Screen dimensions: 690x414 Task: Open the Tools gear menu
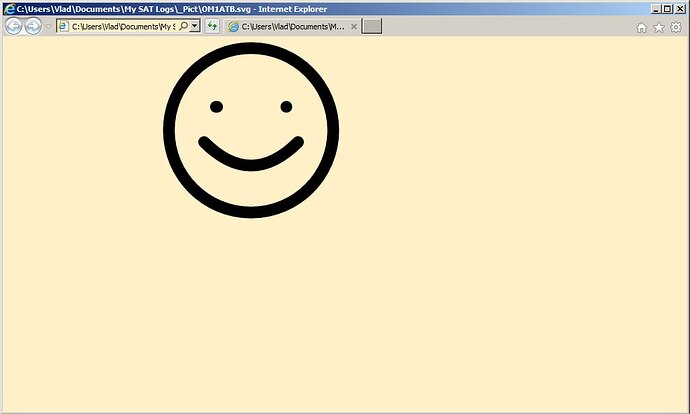[676, 27]
